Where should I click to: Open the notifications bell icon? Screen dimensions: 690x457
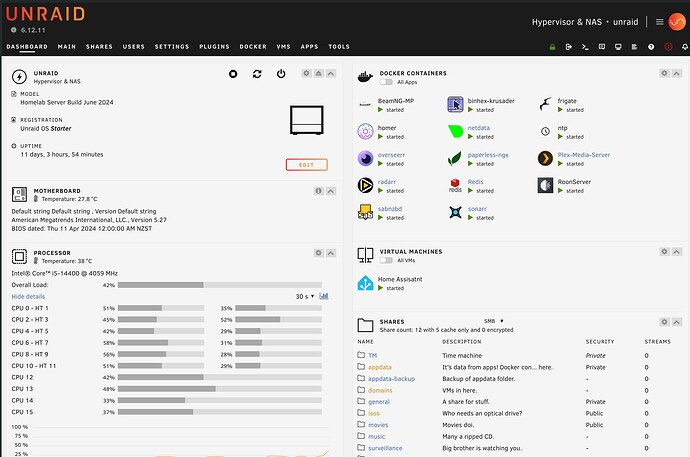click(685, 47)
